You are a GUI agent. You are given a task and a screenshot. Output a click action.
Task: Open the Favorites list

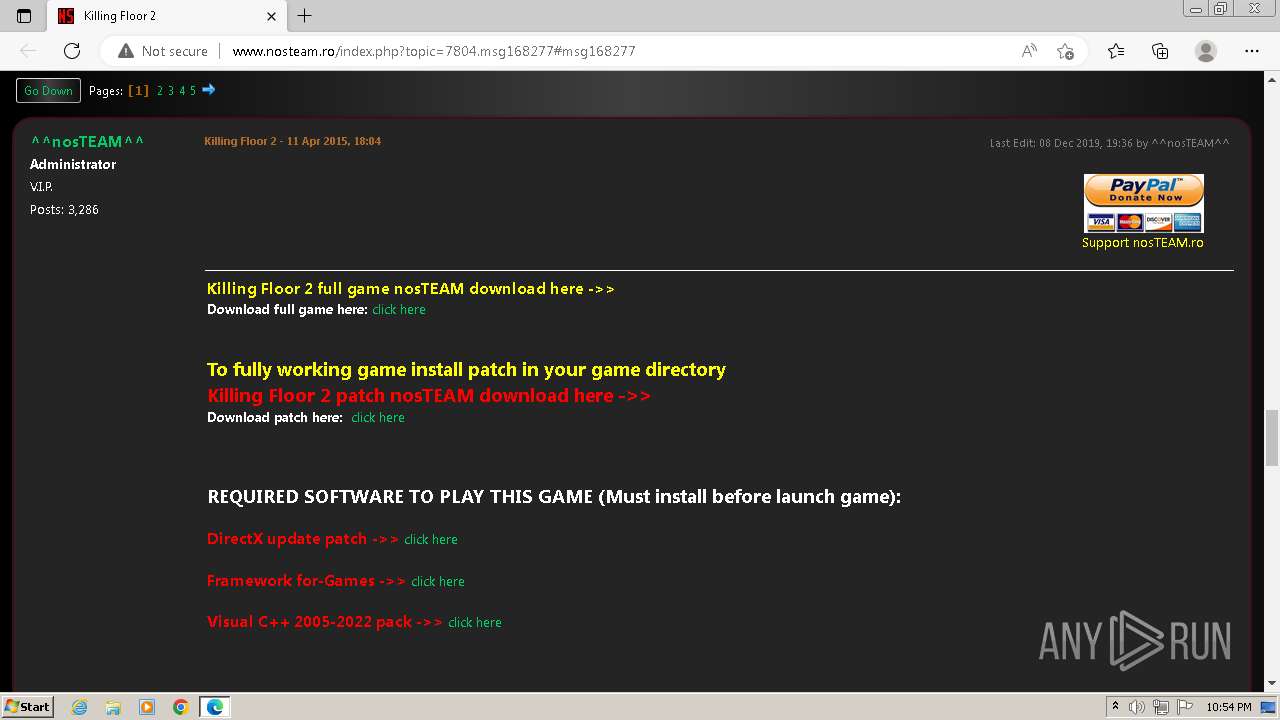point(1116,51)
